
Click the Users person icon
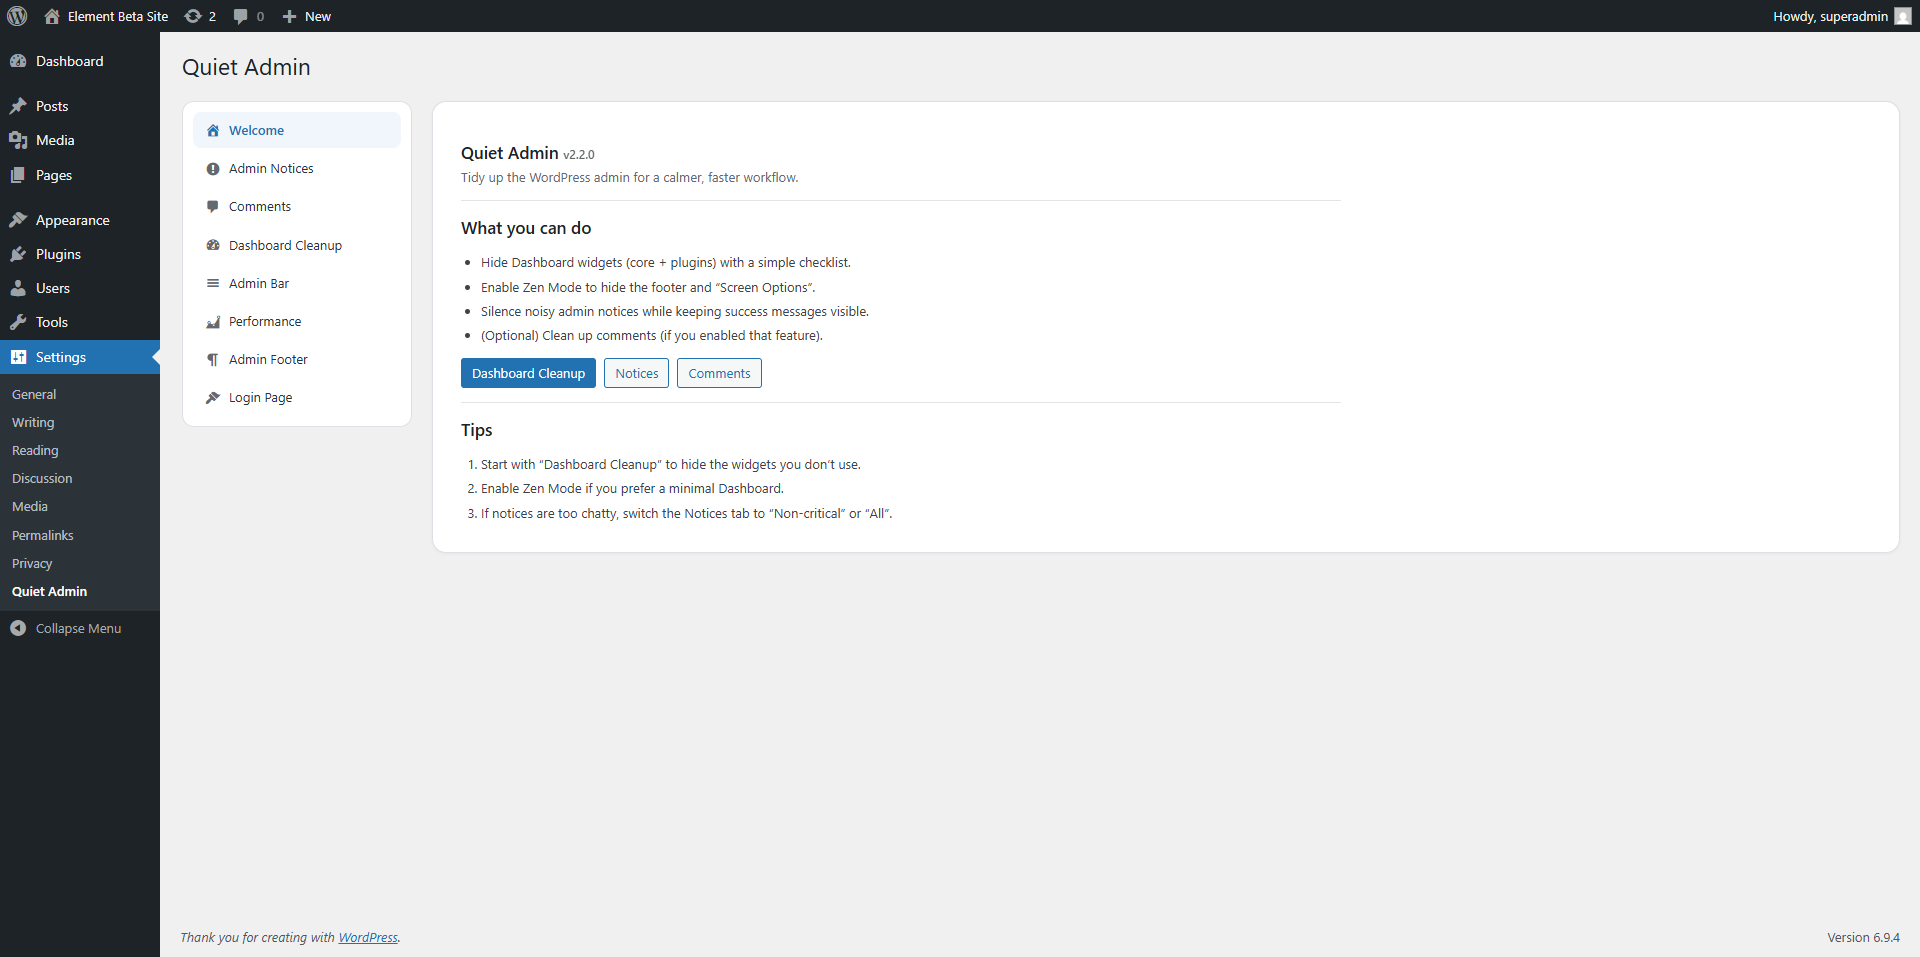point(18,288)
